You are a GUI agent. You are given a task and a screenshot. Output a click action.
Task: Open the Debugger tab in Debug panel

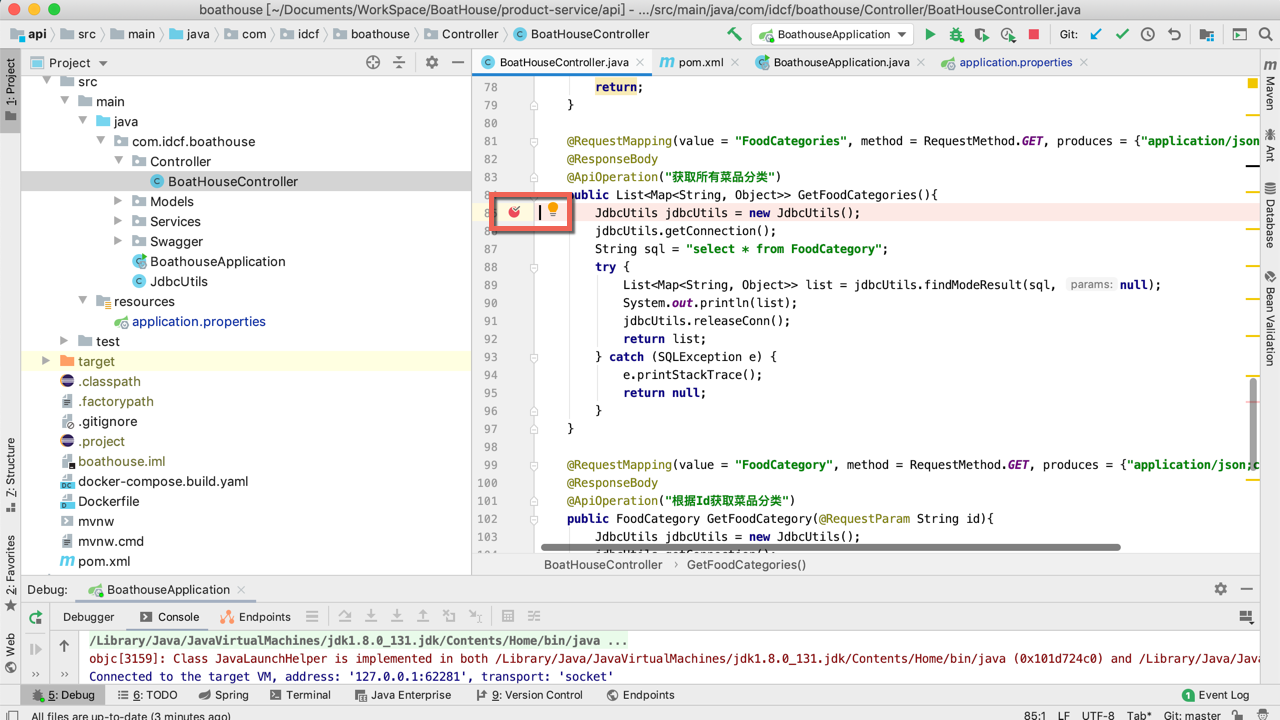point(88,617)
